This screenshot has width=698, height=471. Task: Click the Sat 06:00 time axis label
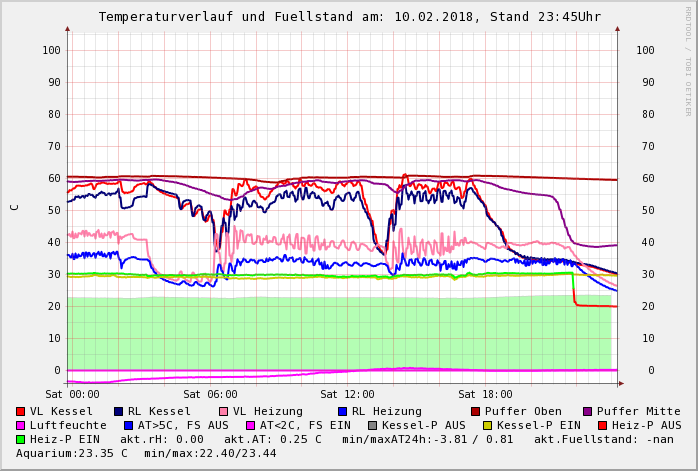(210, 394)
